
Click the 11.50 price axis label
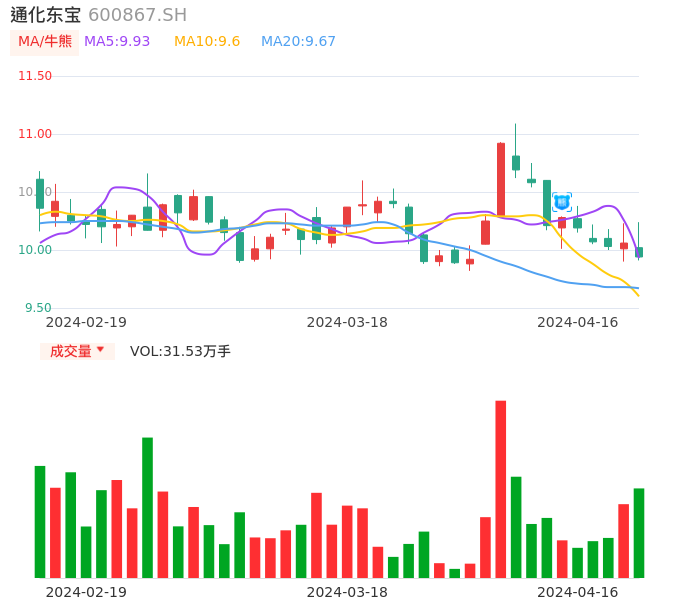35,76
